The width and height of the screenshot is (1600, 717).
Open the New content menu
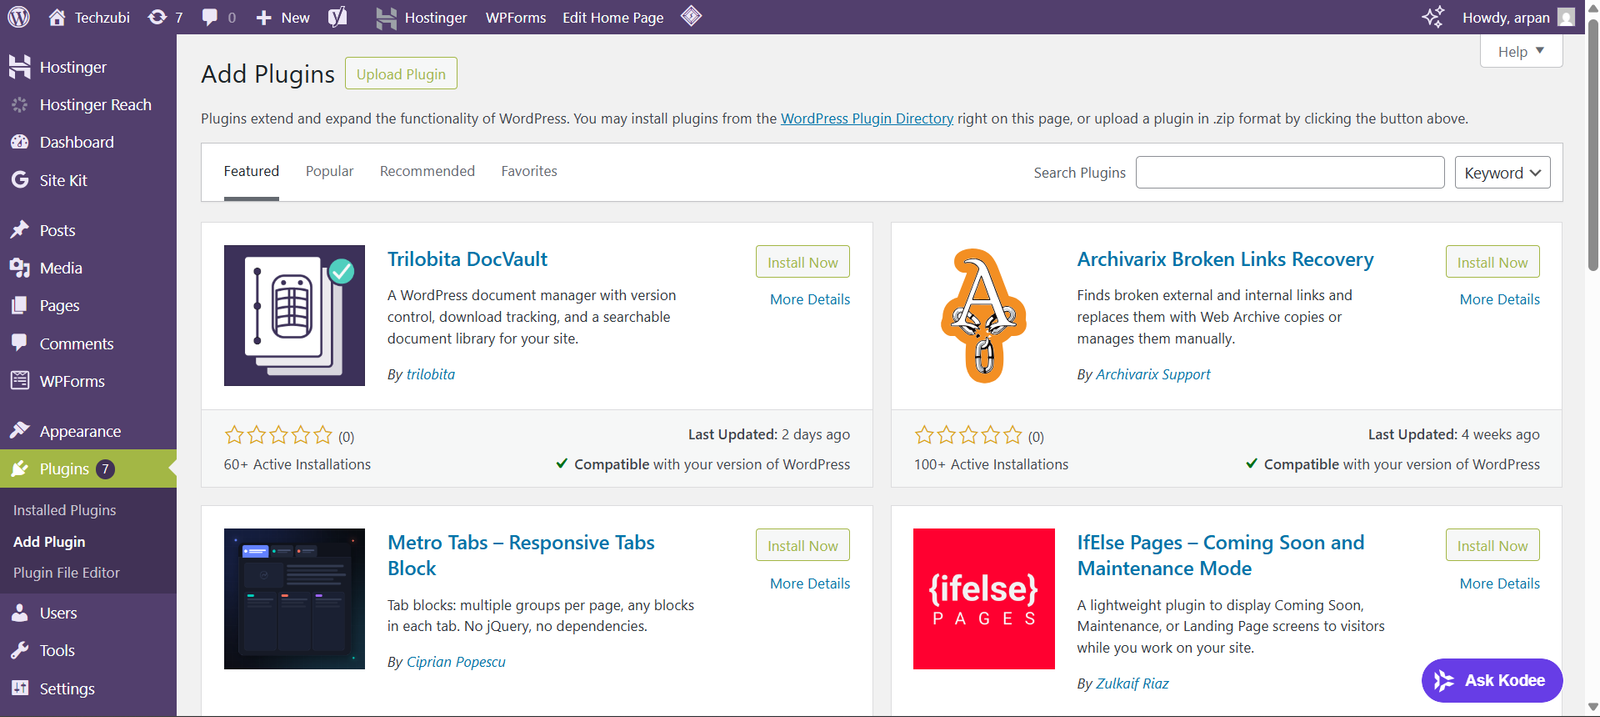coord(283,17)
